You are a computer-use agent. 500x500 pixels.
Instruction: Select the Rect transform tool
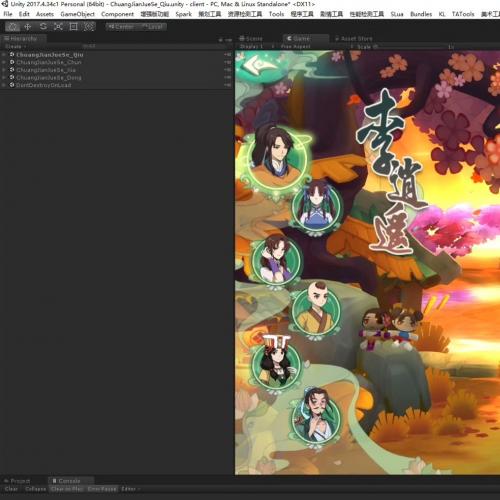(x=74, y=27)
